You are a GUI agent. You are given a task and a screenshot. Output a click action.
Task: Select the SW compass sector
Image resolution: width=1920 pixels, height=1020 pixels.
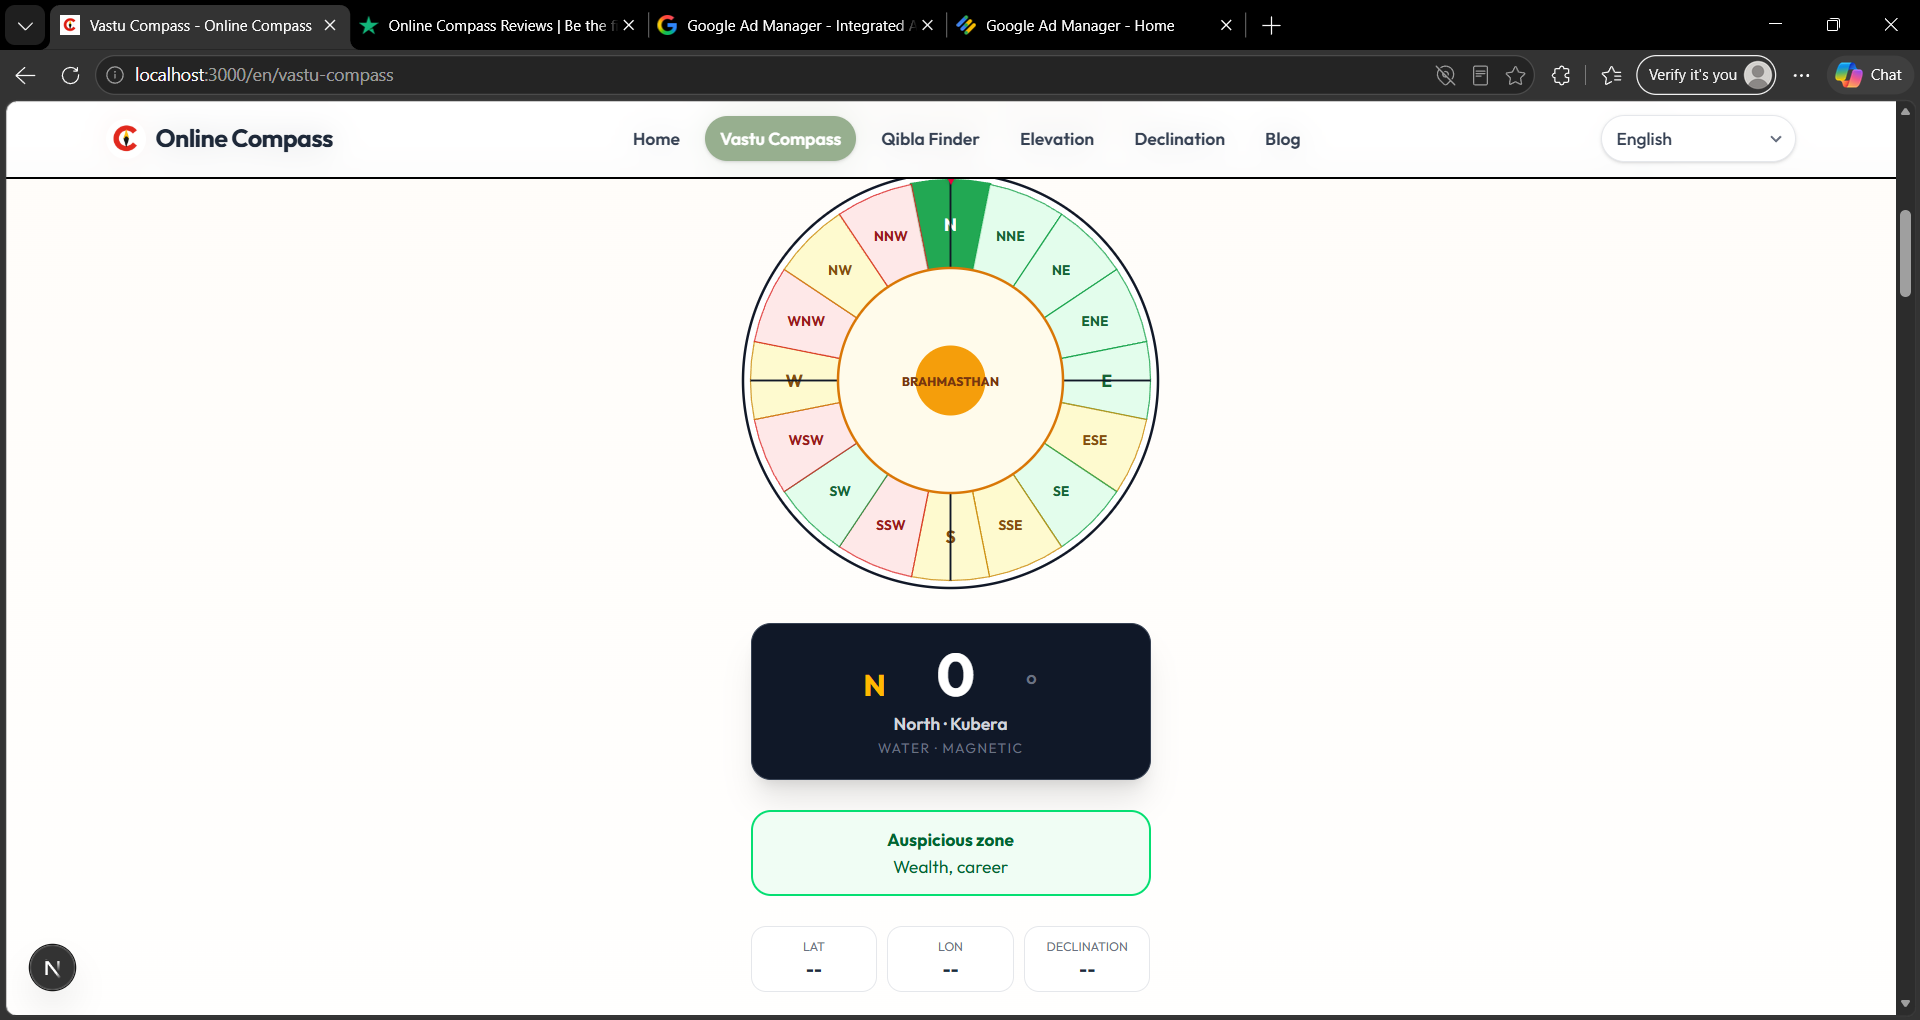point(840,491)
